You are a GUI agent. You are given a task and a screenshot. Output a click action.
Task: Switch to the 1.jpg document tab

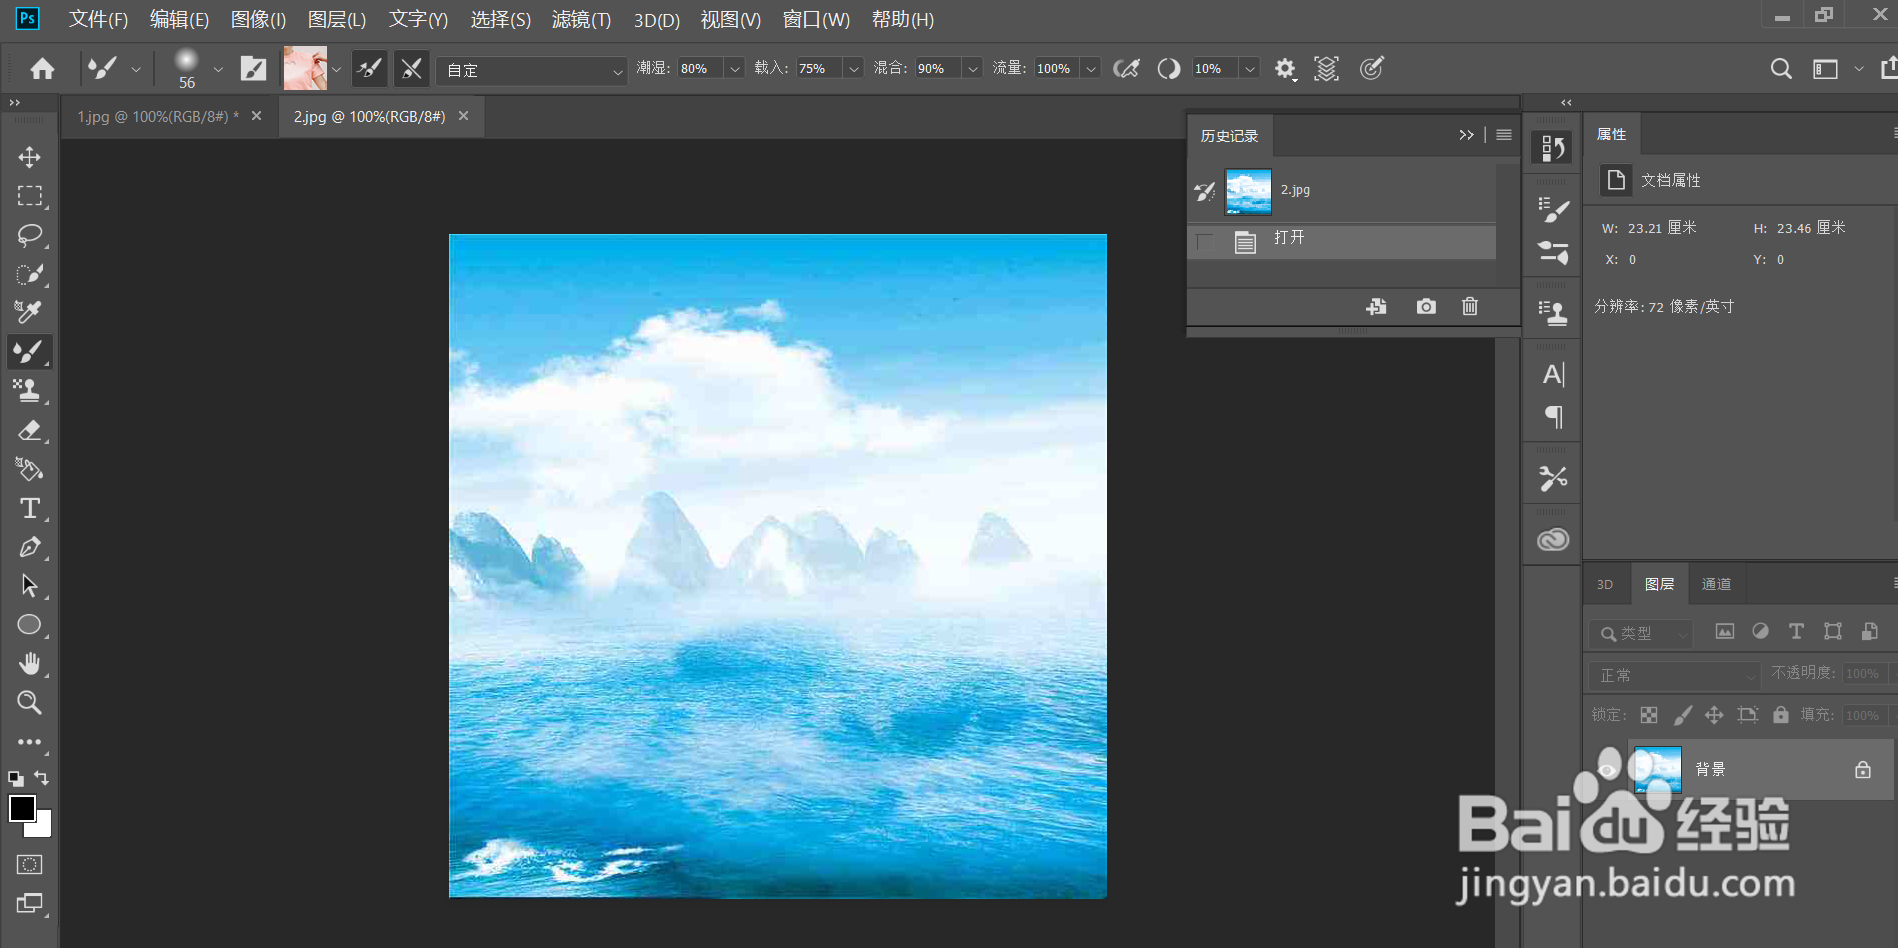click(x=158, y=116)
